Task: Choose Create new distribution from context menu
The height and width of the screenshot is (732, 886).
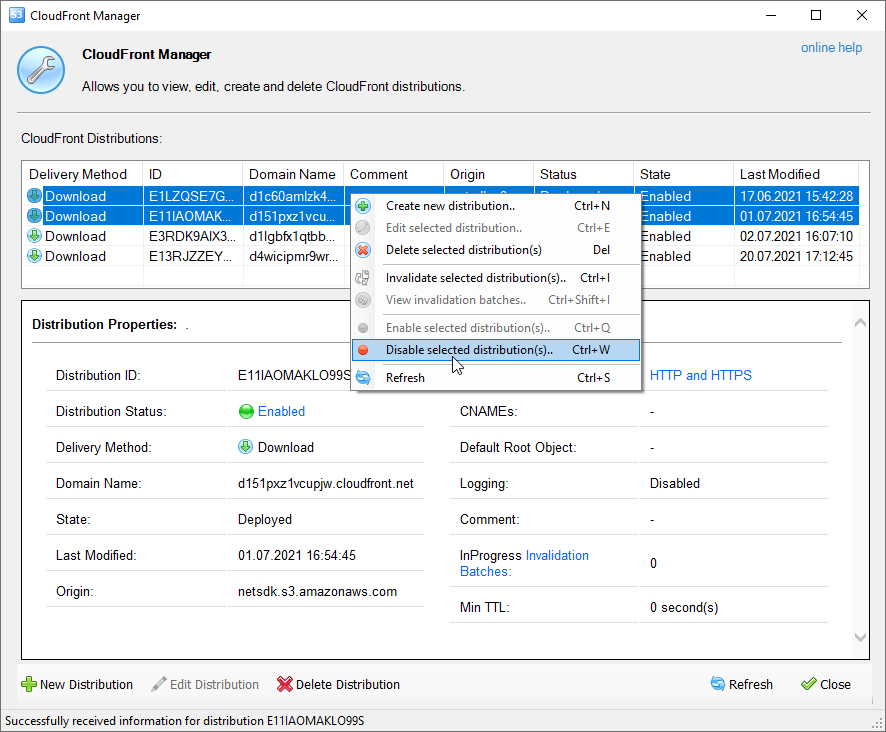Action: pos(496,206)
